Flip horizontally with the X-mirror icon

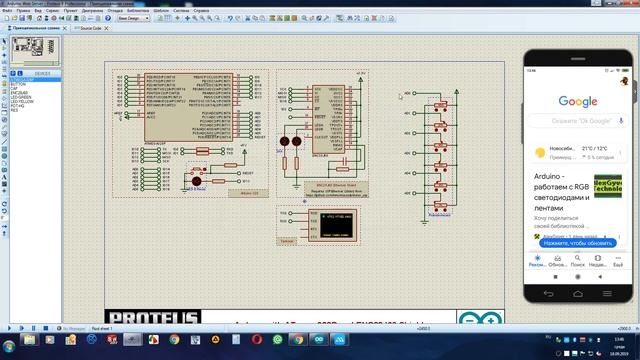click(4, 226)
